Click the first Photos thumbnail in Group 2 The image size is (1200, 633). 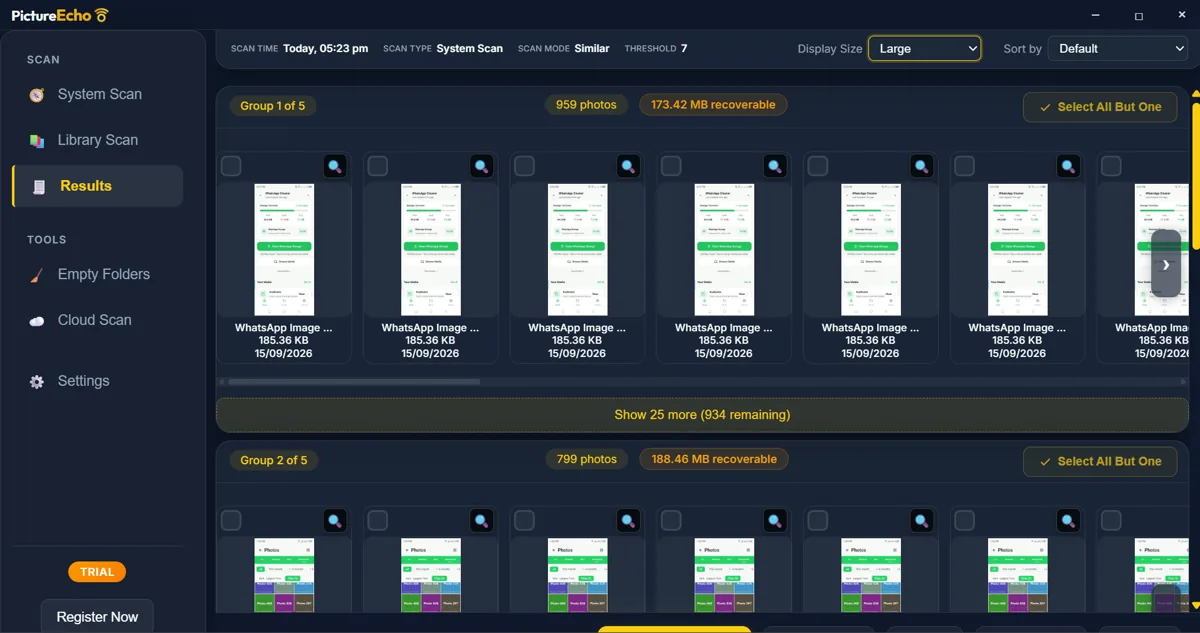pos(284,575)
